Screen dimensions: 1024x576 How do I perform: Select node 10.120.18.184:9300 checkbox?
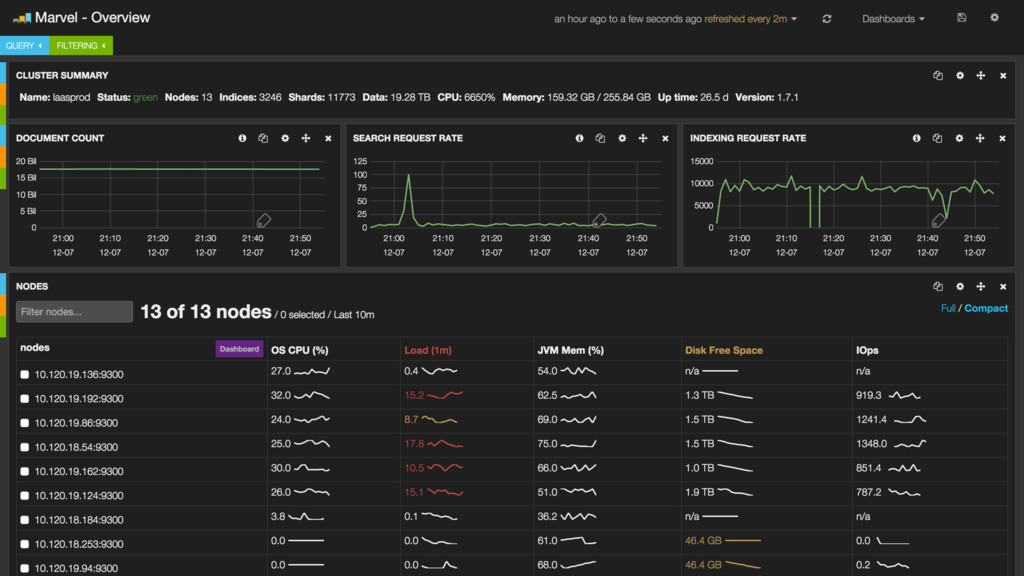pos(25,520)
